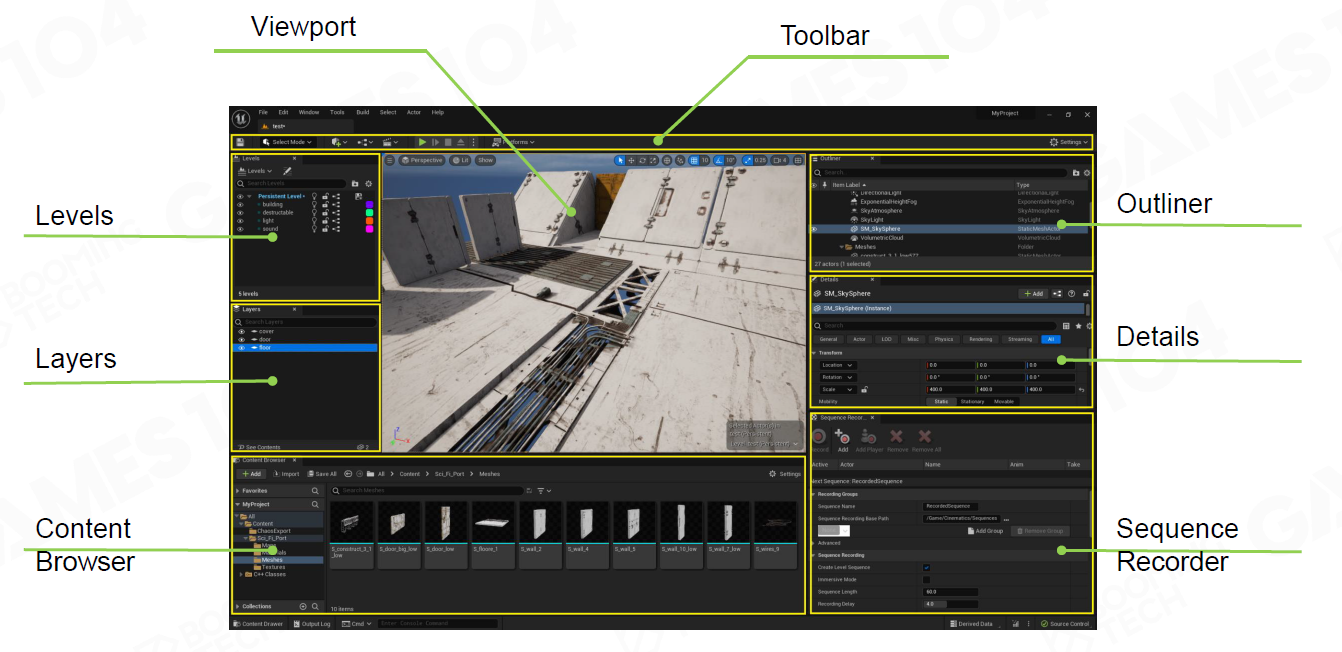Open the Tools menu
This screenshot has height=652, width=1342.
[x=337, y=112]
